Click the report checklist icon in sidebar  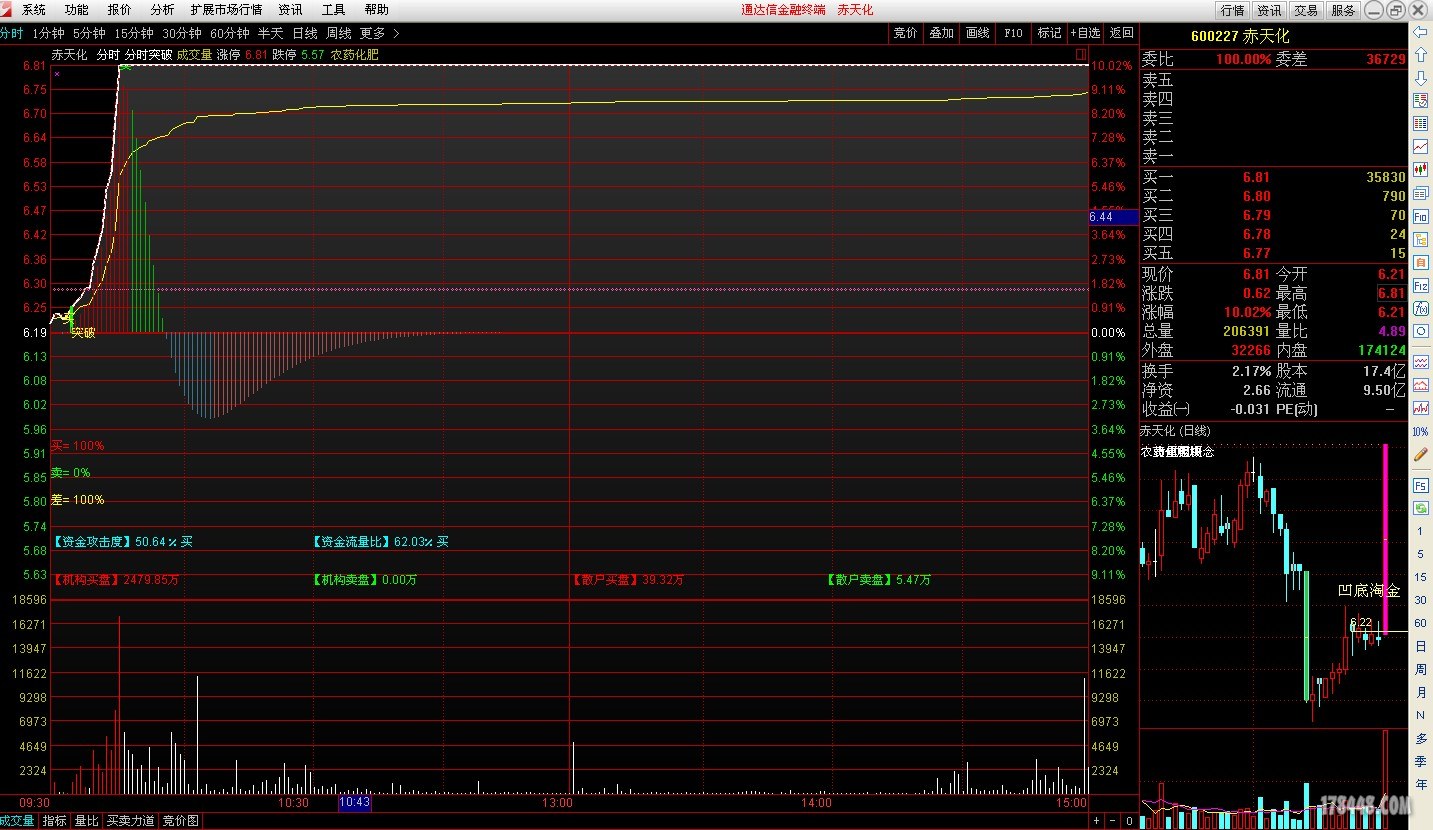tap(1420, 100)
